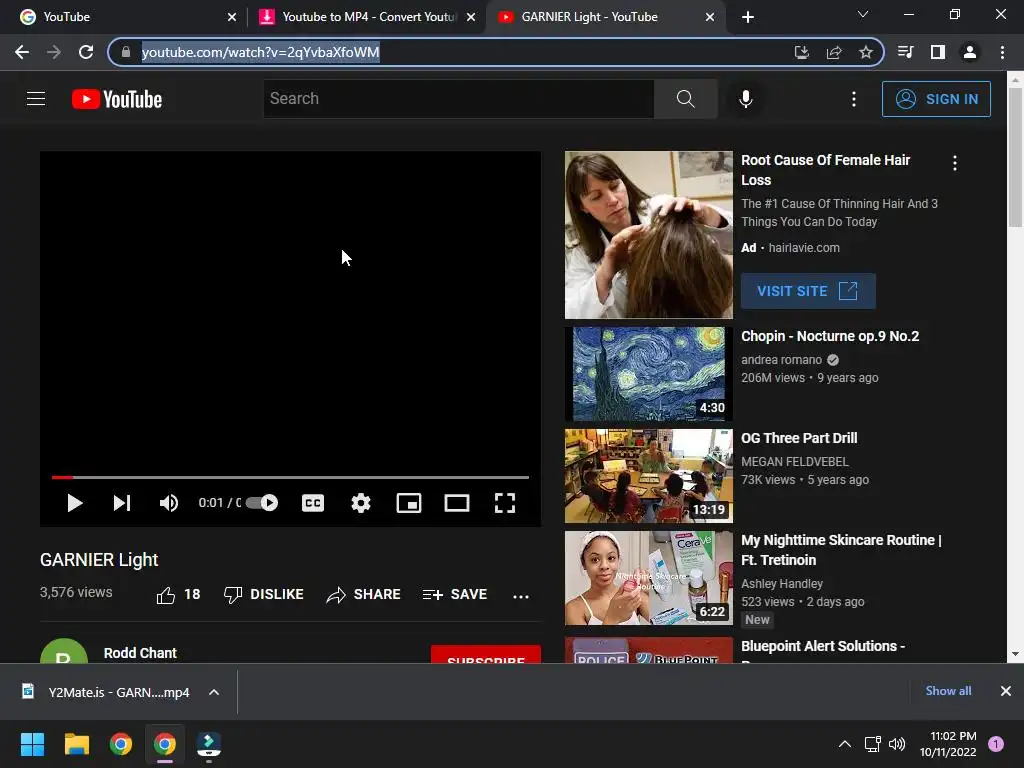Image resolution: width=1024 pixels, height=768 pixels.
Task: Open a new browser tab
Action: (748, 17)
